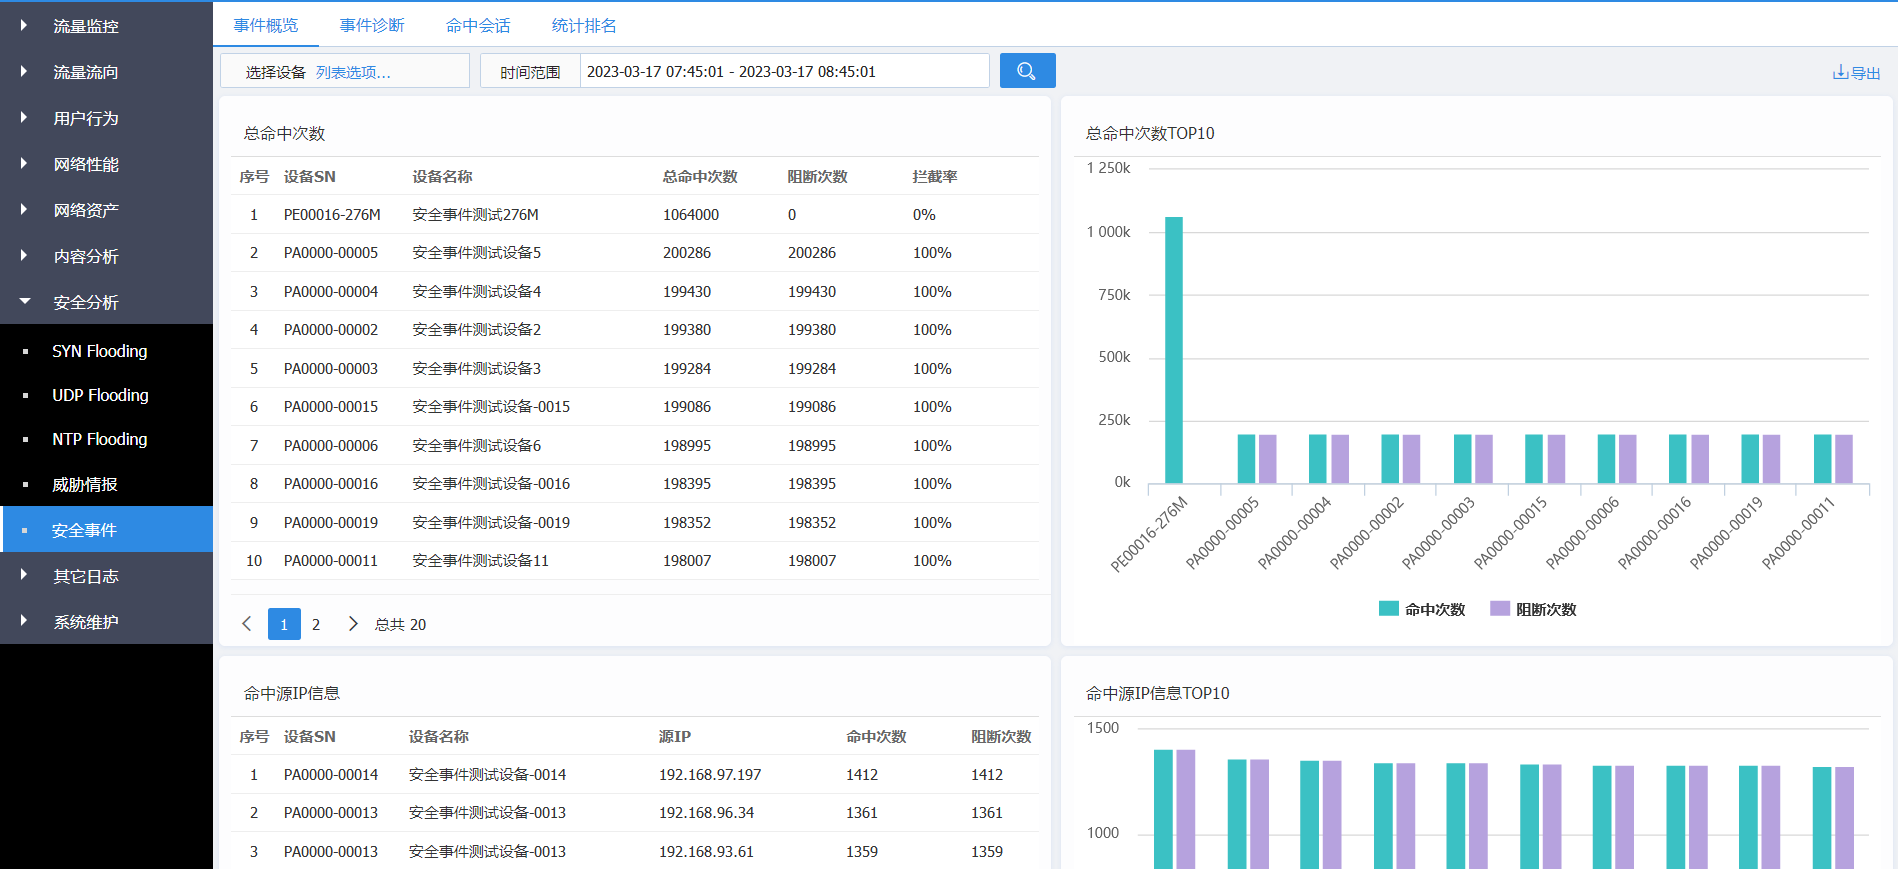
Task: Collapse the 安全分析 menu arrow
Action: [x=25, y=301]
